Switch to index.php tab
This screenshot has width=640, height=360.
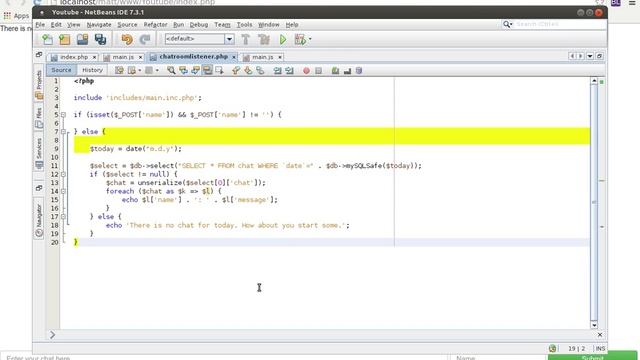coord(73,57)
